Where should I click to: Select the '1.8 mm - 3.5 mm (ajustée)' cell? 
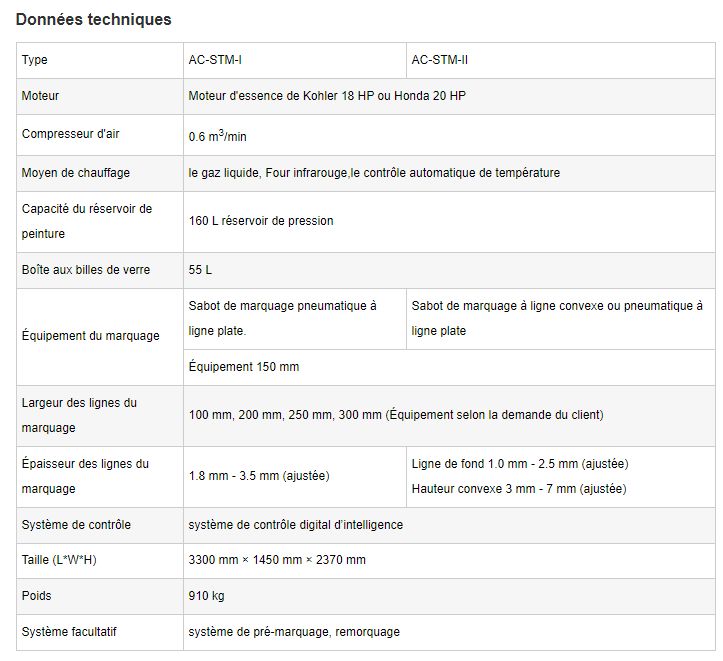(259, 475)
